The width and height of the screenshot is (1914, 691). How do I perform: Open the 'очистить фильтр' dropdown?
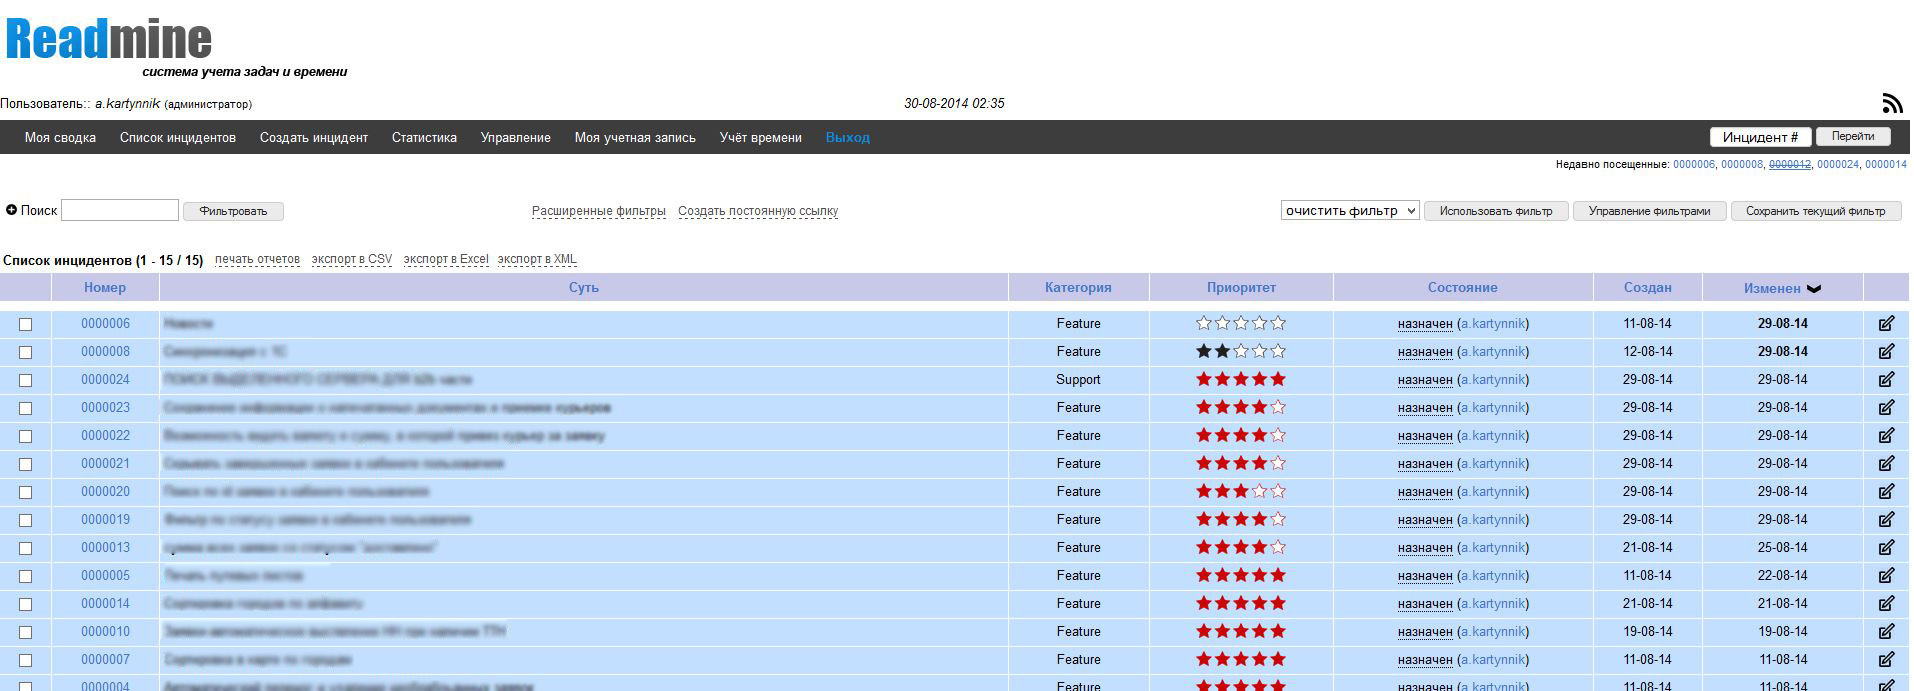[x=1350, y=211]
